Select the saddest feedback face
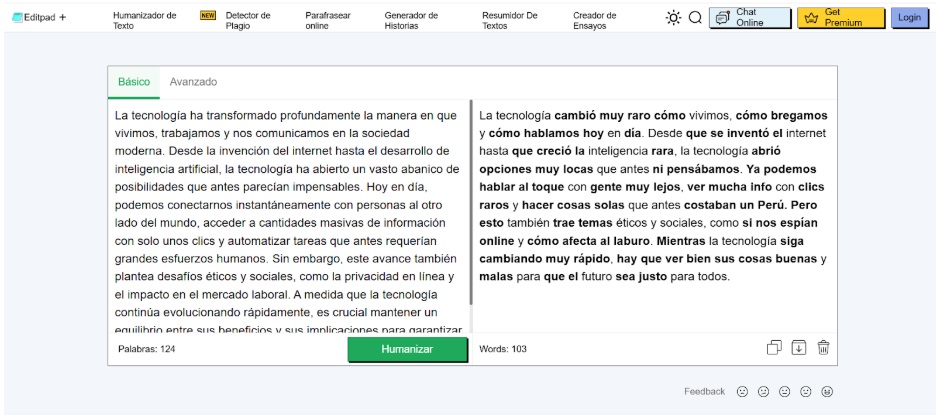The width and height of the screenshot is (936, 417). pos(742,392)
